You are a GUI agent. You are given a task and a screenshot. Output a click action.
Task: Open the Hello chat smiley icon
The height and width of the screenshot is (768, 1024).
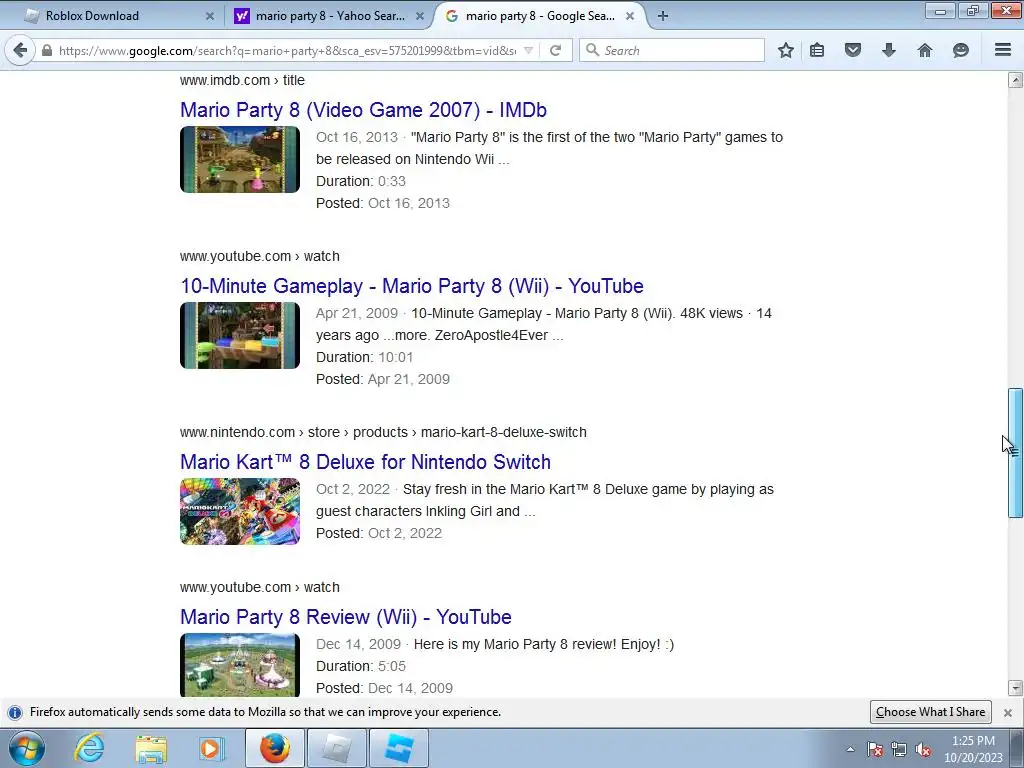pos(961,50)
